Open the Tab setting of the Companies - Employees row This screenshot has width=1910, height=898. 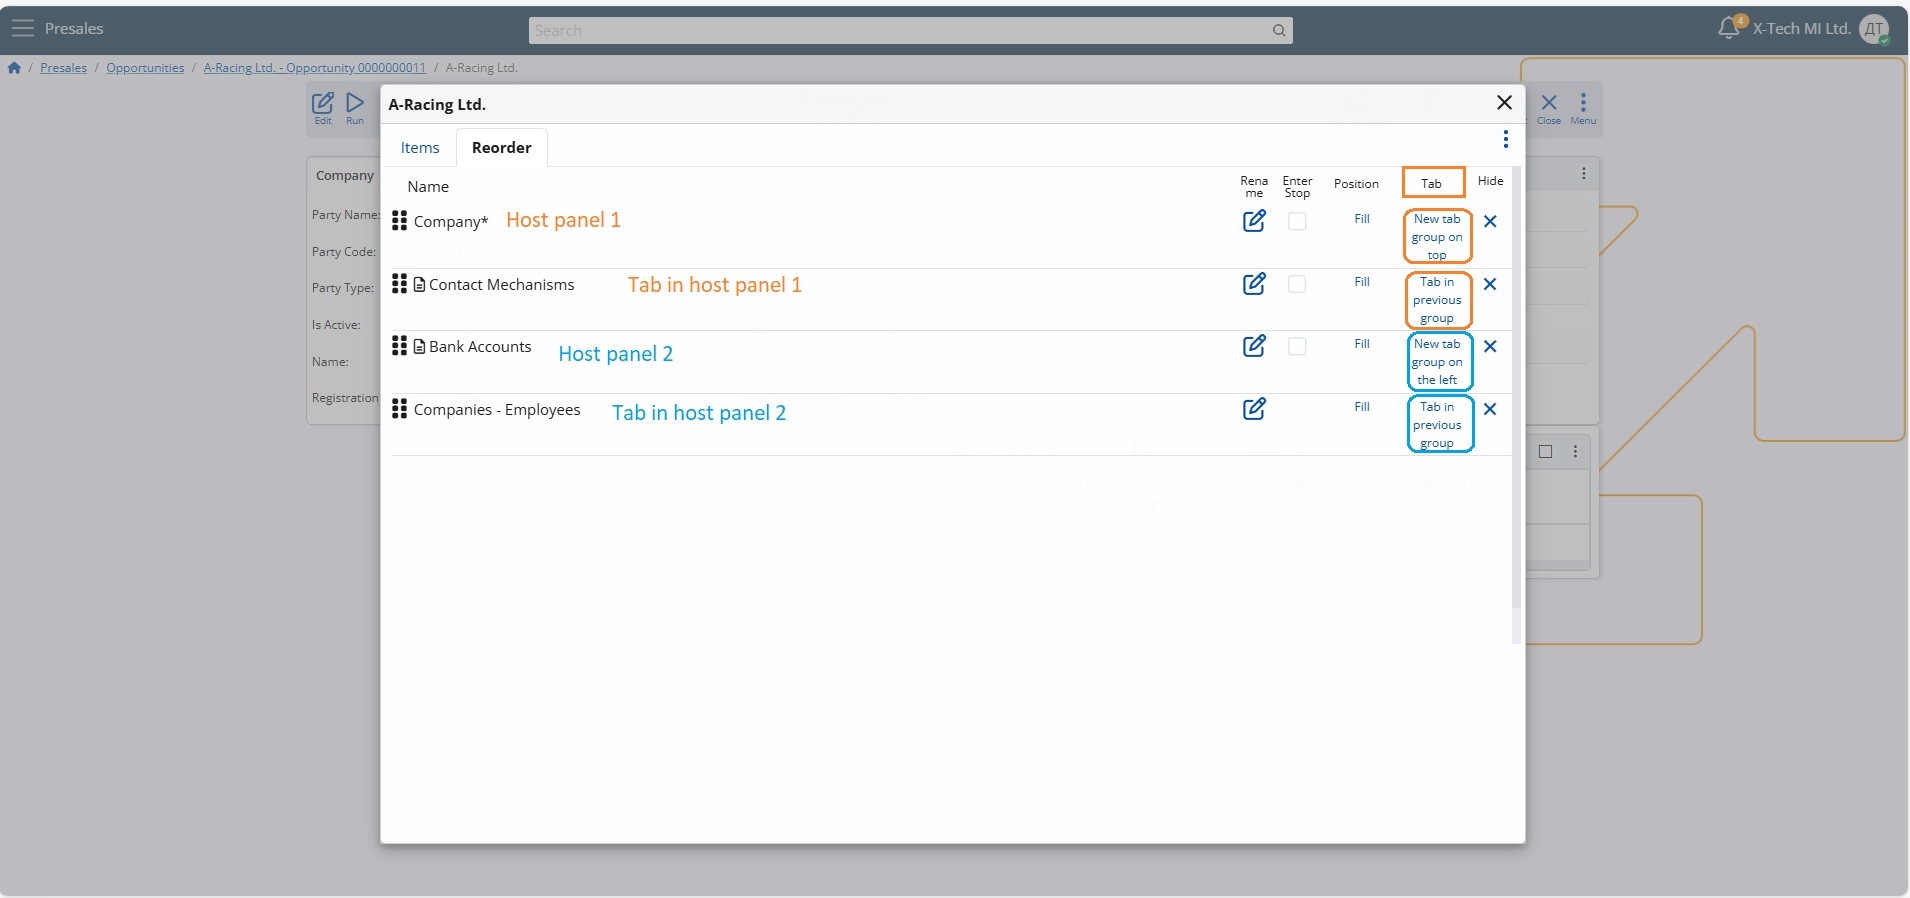tap(1437, 425)
